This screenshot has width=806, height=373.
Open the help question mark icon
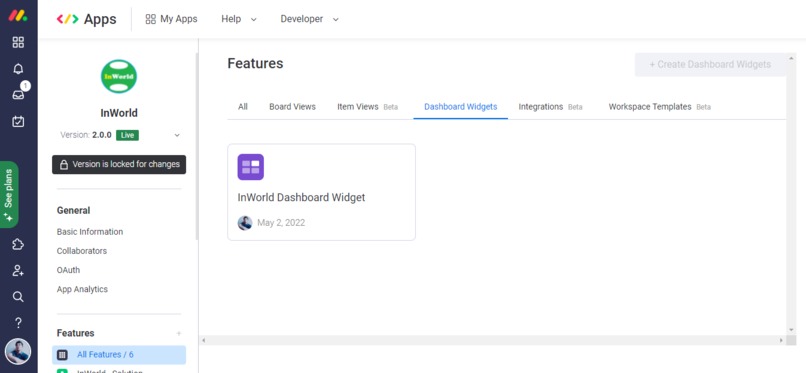click(18, 323)
